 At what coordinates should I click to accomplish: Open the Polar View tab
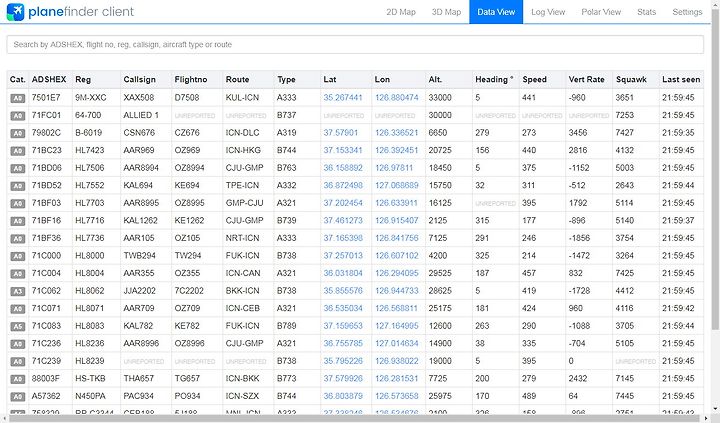tap(601, 12)
